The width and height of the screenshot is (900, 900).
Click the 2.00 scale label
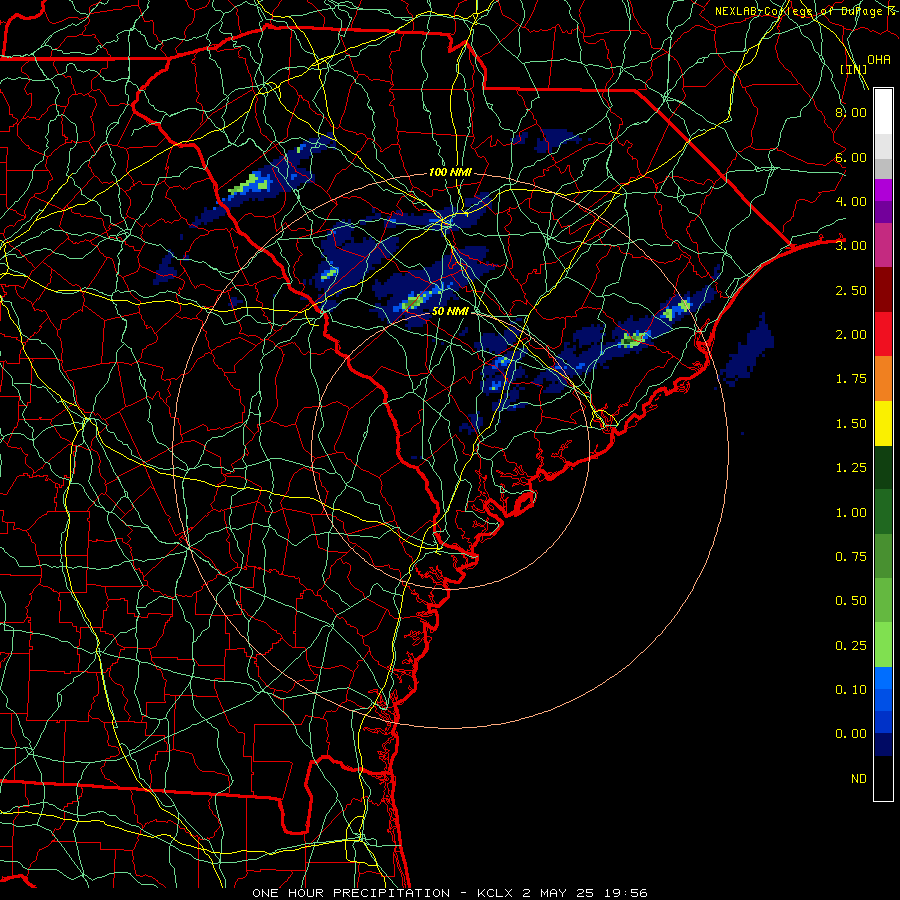[851, 335]
